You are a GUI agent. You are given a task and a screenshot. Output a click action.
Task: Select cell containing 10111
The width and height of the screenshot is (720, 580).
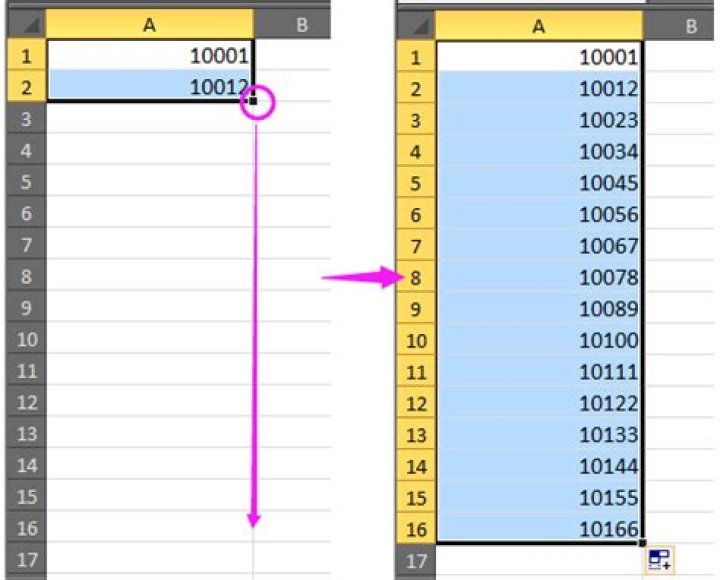click(539, 372)
